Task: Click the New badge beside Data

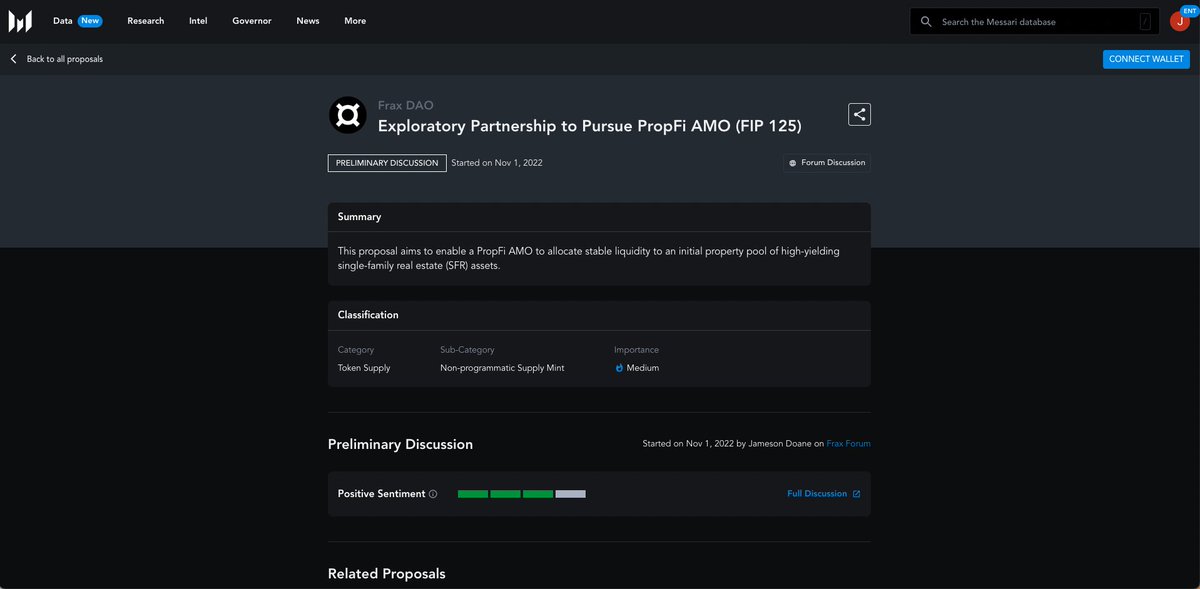Action: pos(90,21)
